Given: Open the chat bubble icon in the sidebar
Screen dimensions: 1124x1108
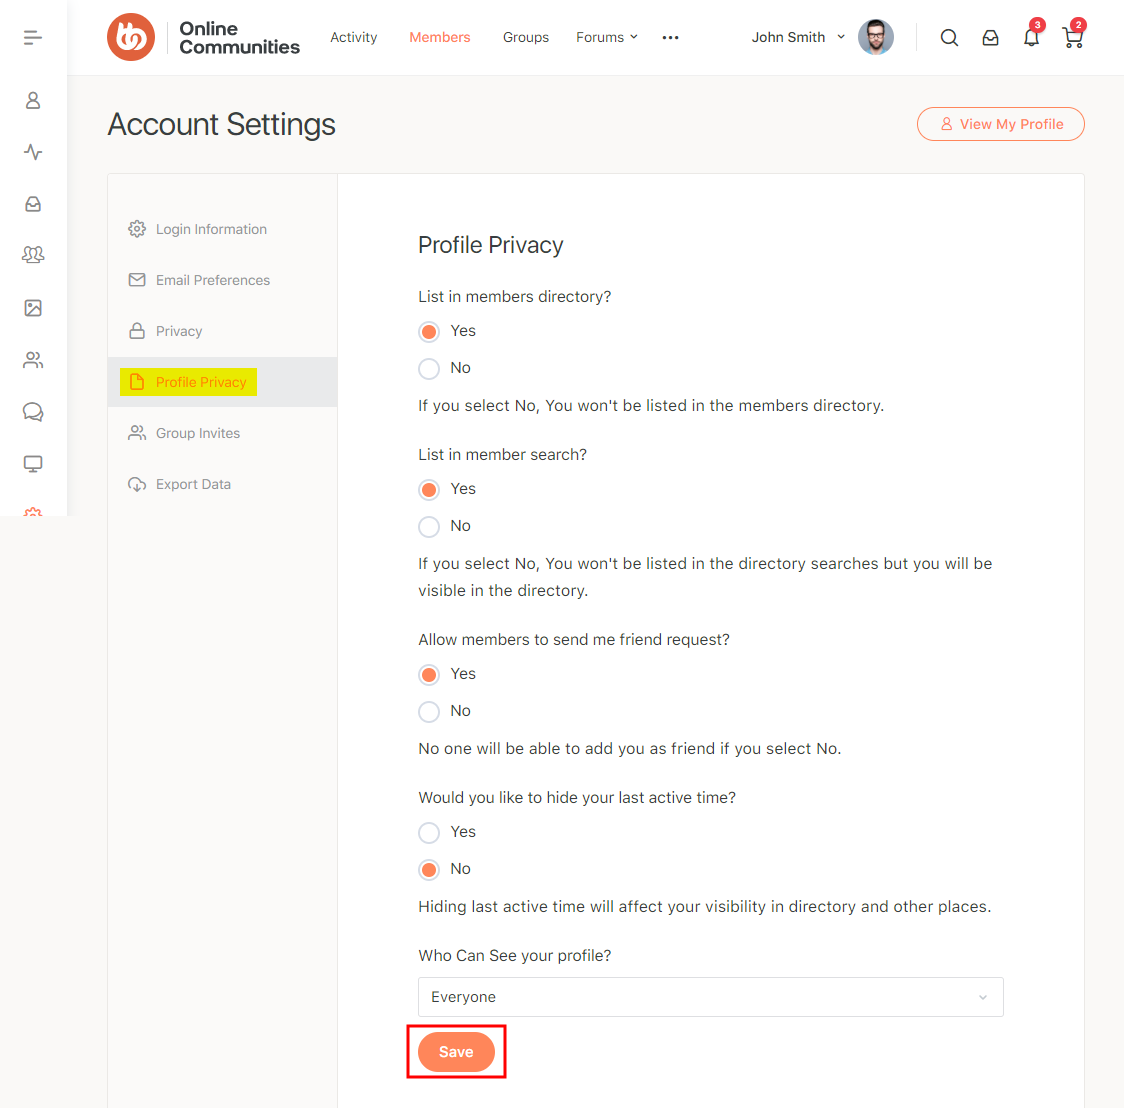Looking at the screenshot, I should click(x=32, y=411).
